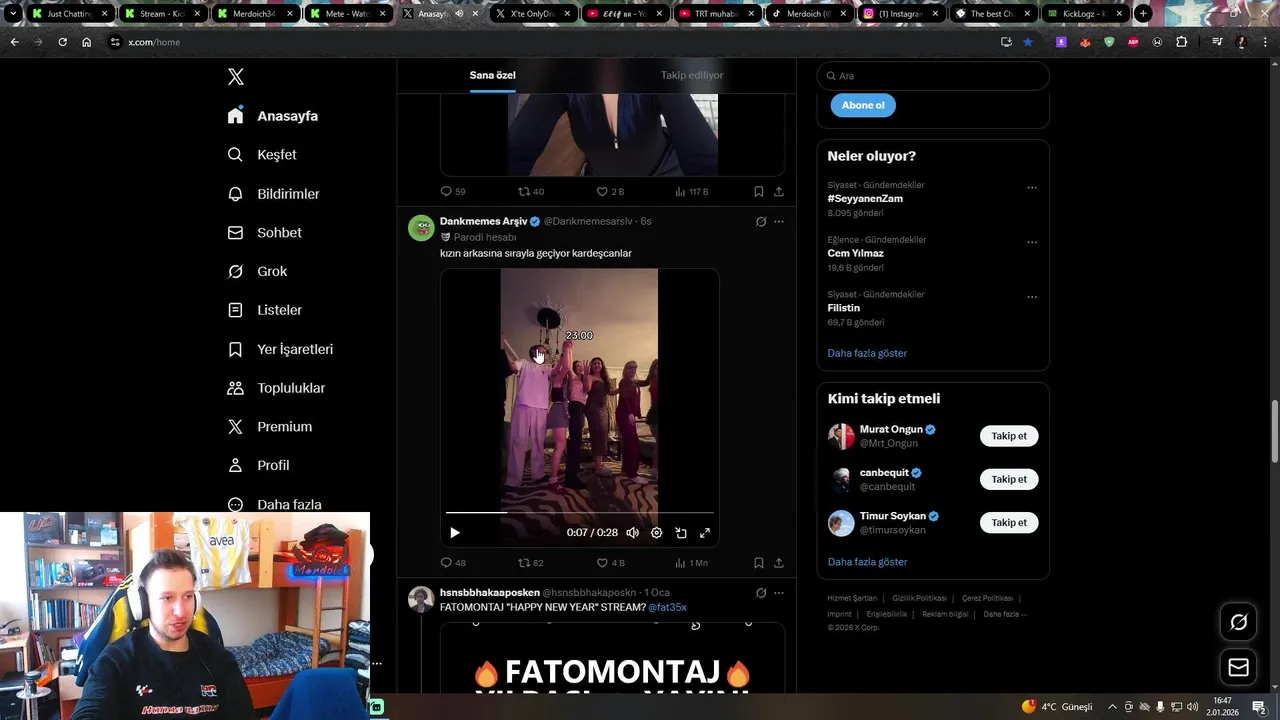1280x720 pixels.
Task: Open the floating messages envelope button
Action: click(x=1238, y=667)
